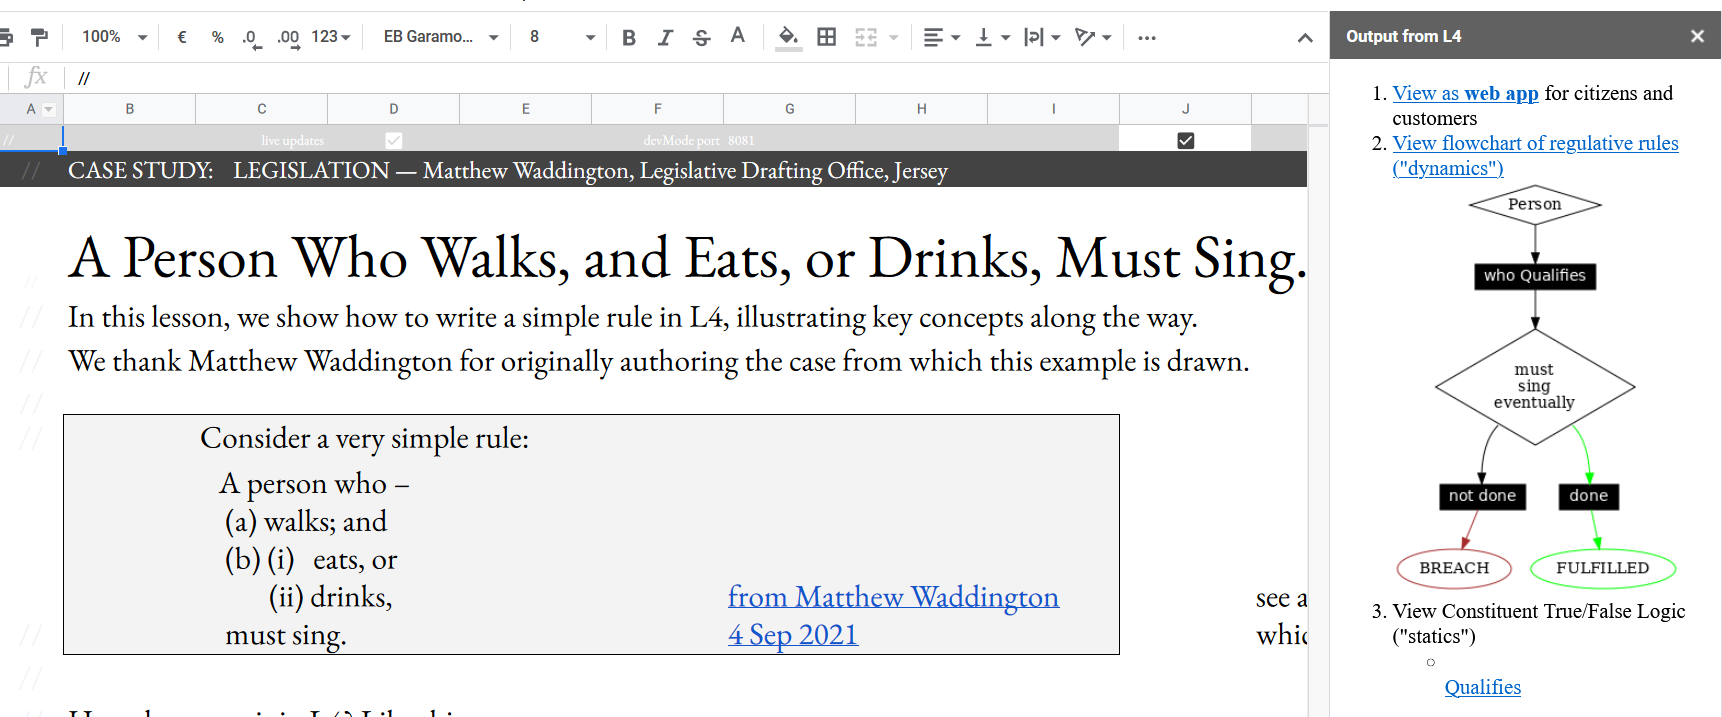Open the text color picker
1722x717 pixels.
coord(738,37)
